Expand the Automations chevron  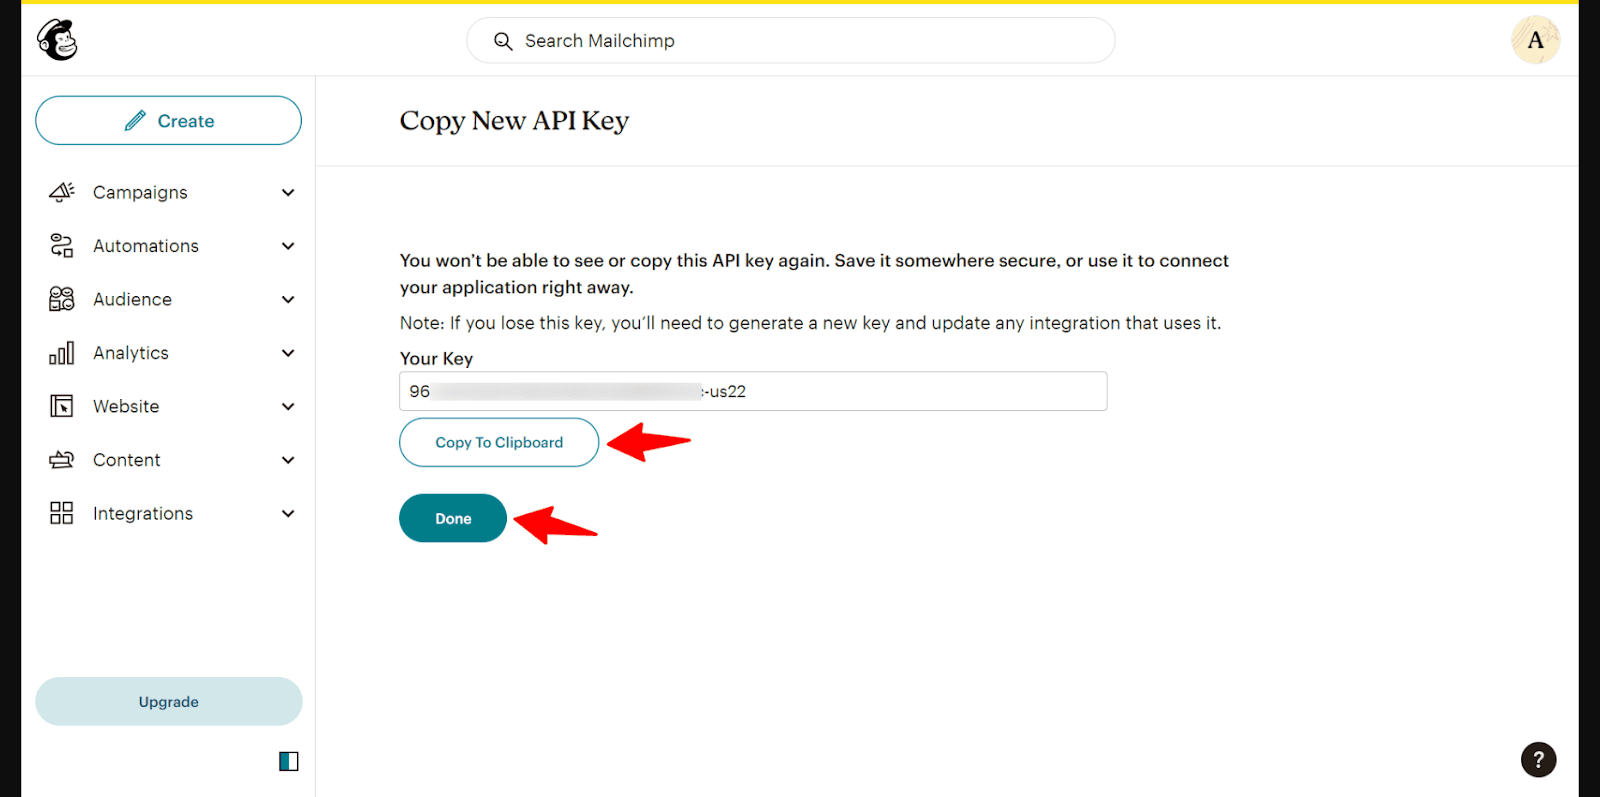[288, 246]
